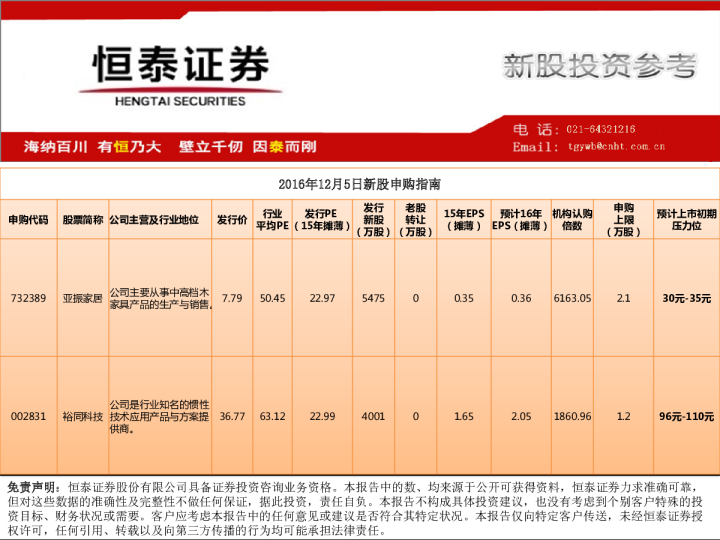Click the title 2016年12月5日新股申购指南
The width and height of the screenshot is (720, 540).
pyautogui.click(x=360, y=184)
